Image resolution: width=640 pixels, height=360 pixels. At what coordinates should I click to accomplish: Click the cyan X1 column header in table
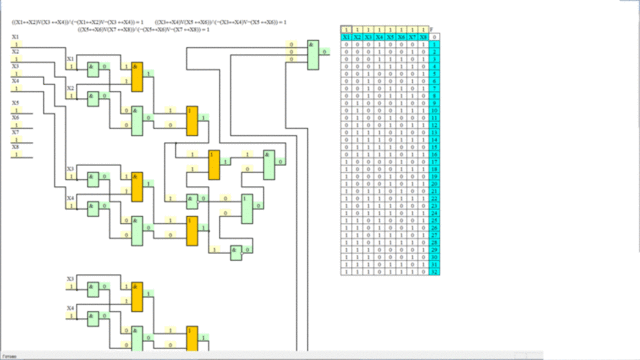(x=346, y=37)
